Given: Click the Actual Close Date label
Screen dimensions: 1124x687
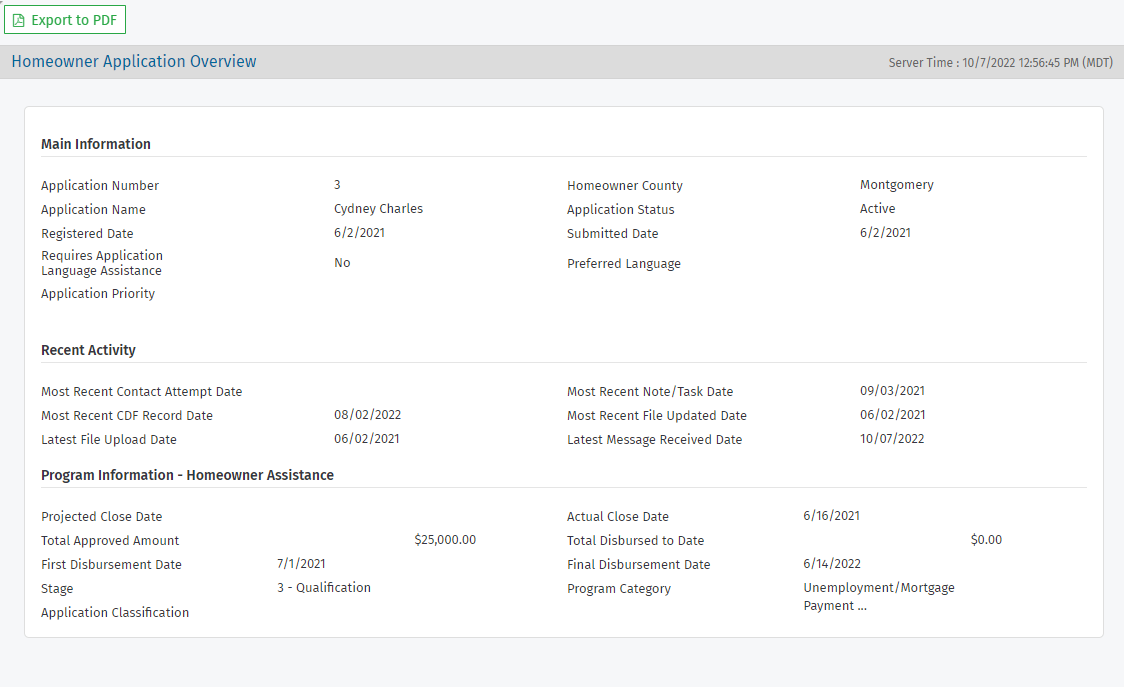Looking at the screenshot, I should tap(618, 517).
